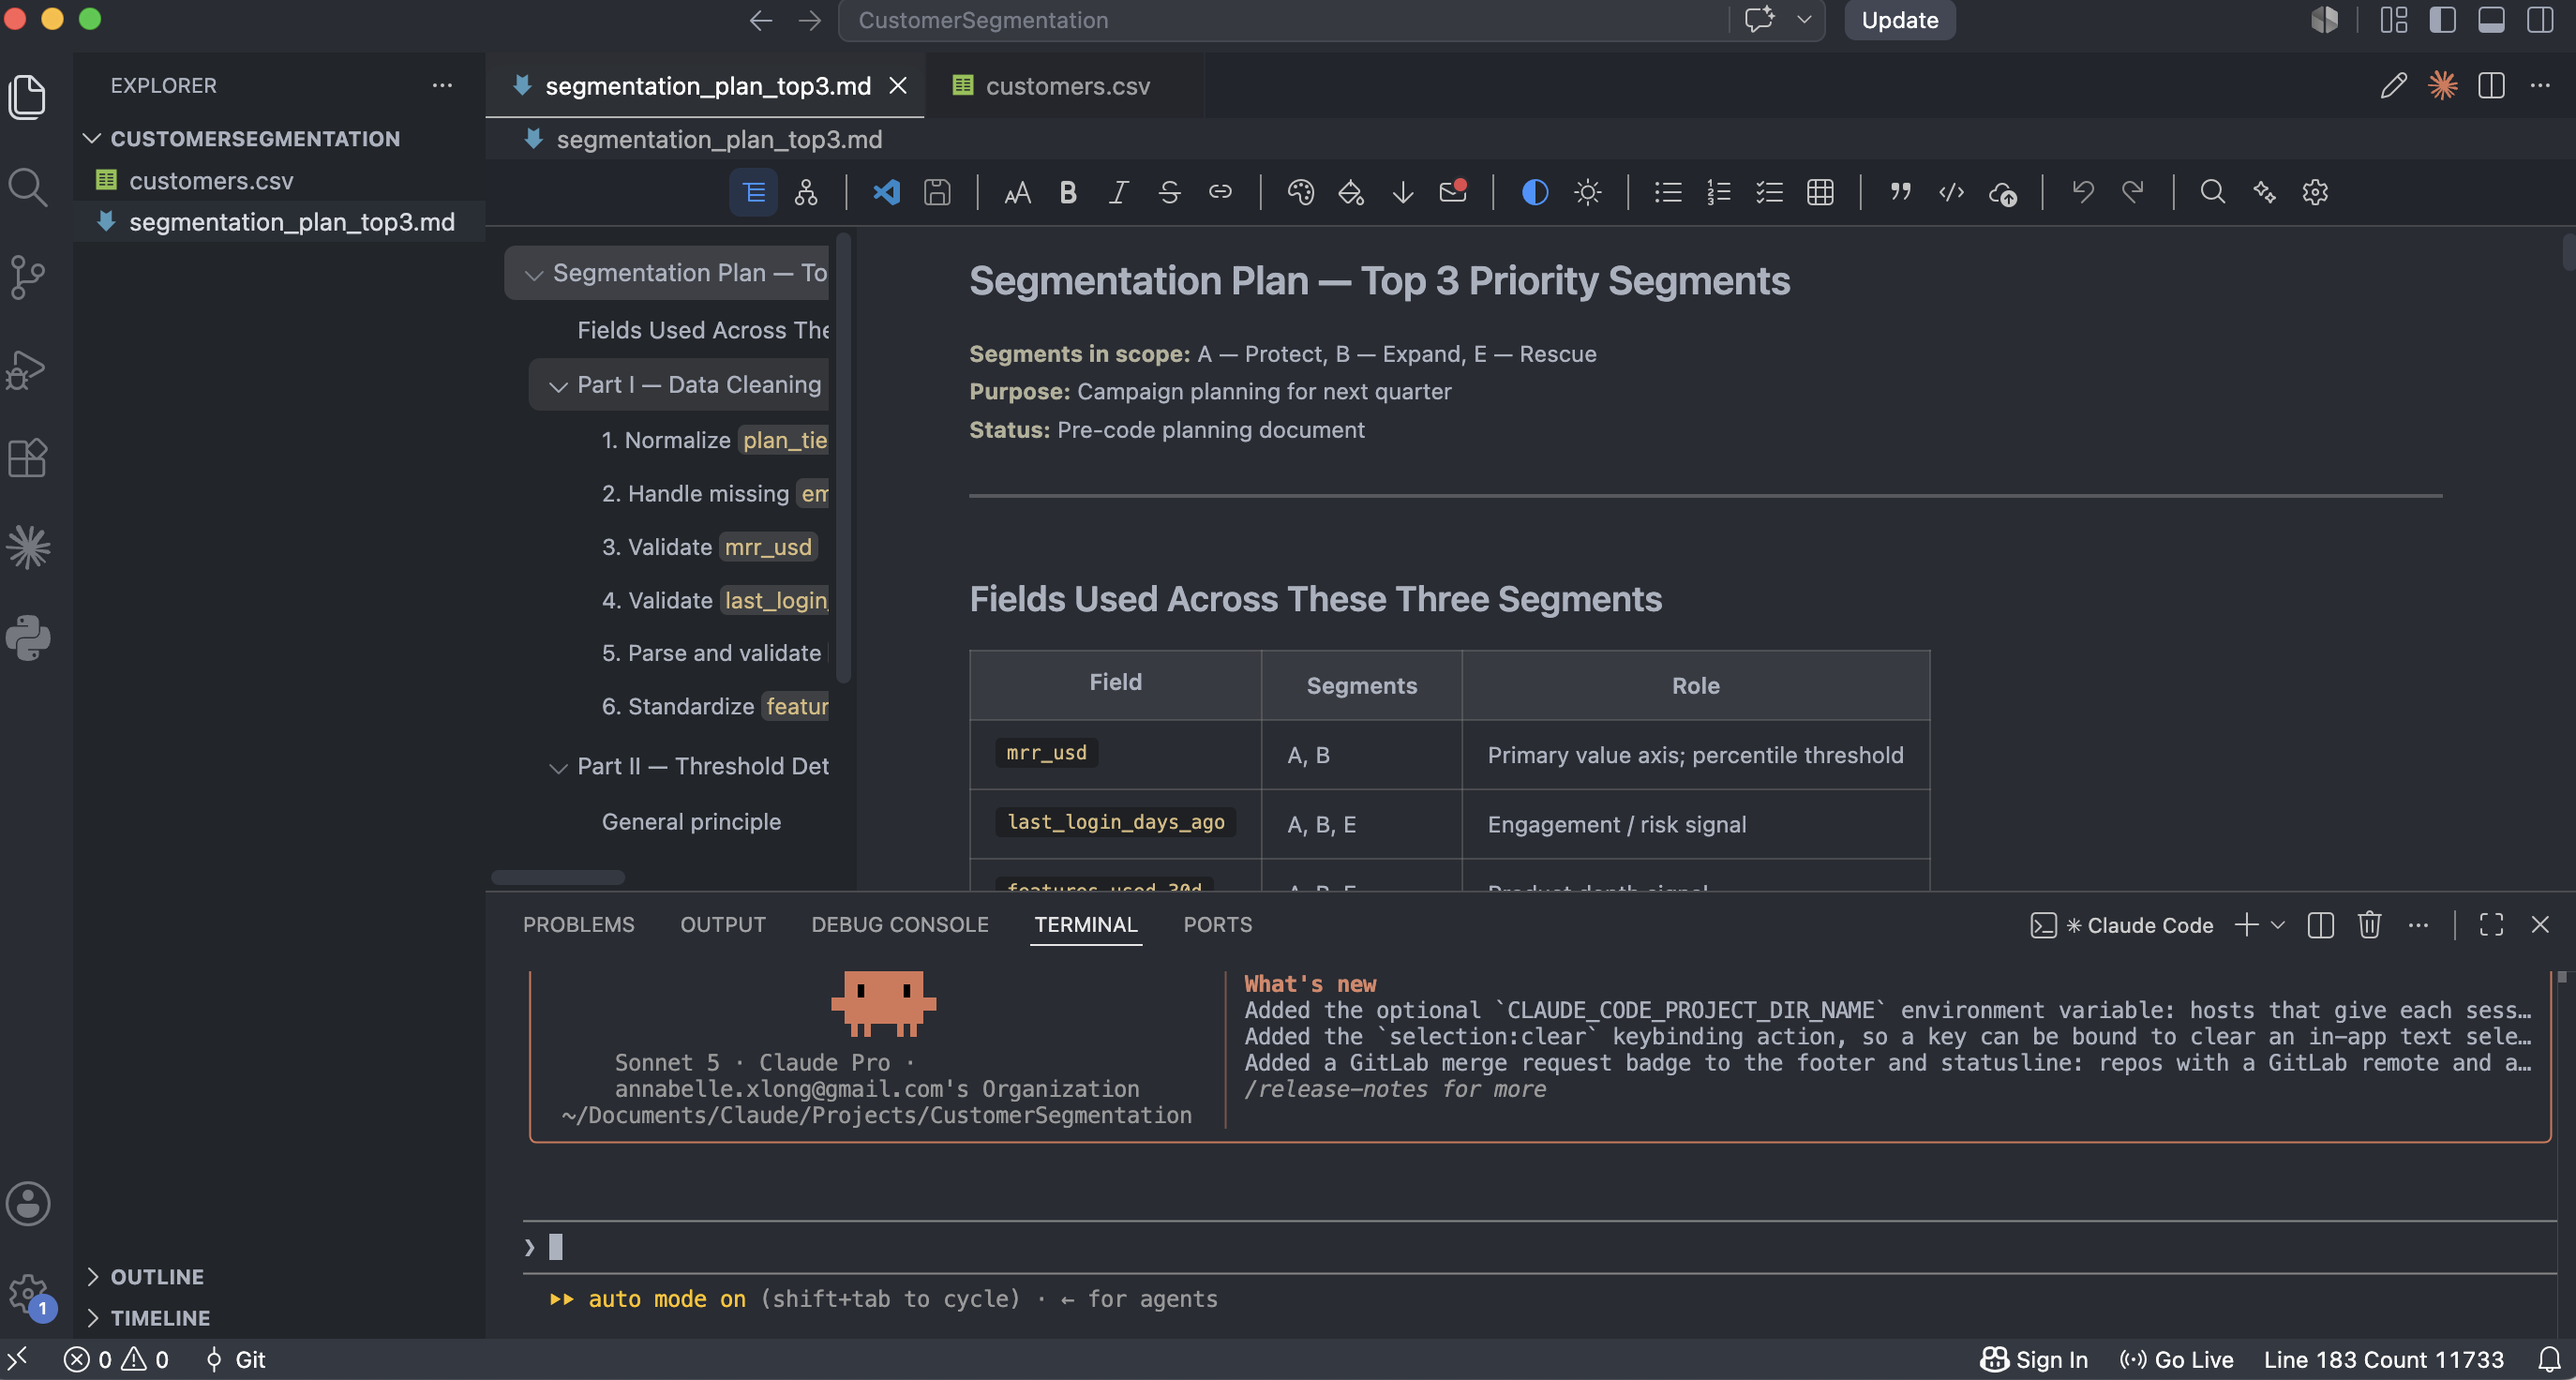Viewport: 2576px width, 1380px height.
Task: Click the outline horizontal scrollbar
Action: point(558,877)
